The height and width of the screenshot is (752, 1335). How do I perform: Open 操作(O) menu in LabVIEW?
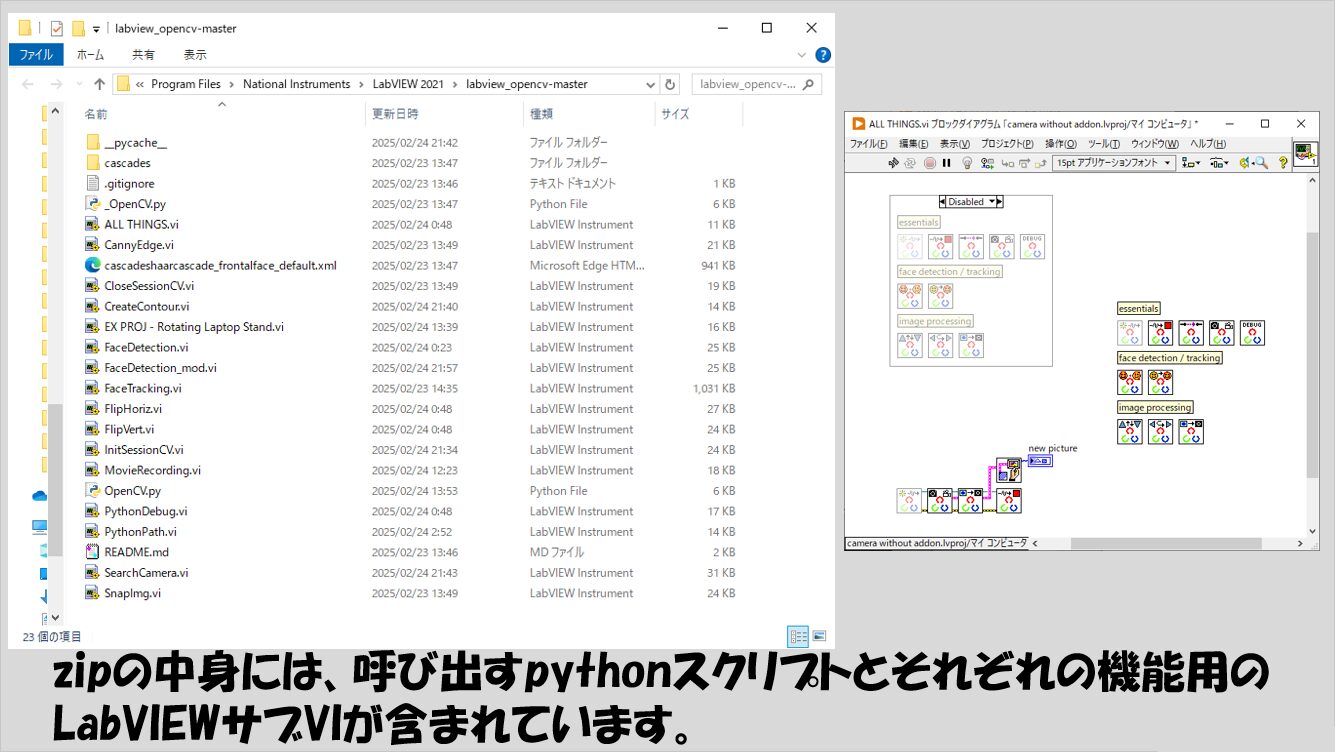click(1061, 144)
